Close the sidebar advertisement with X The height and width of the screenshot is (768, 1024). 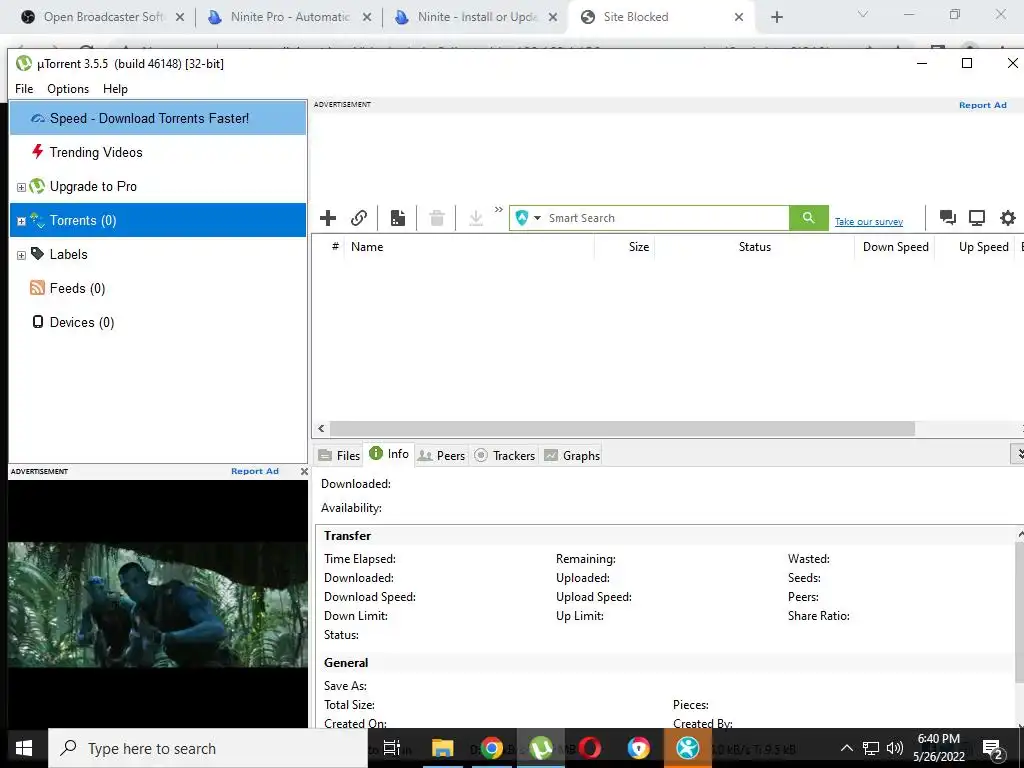[304, 471]
